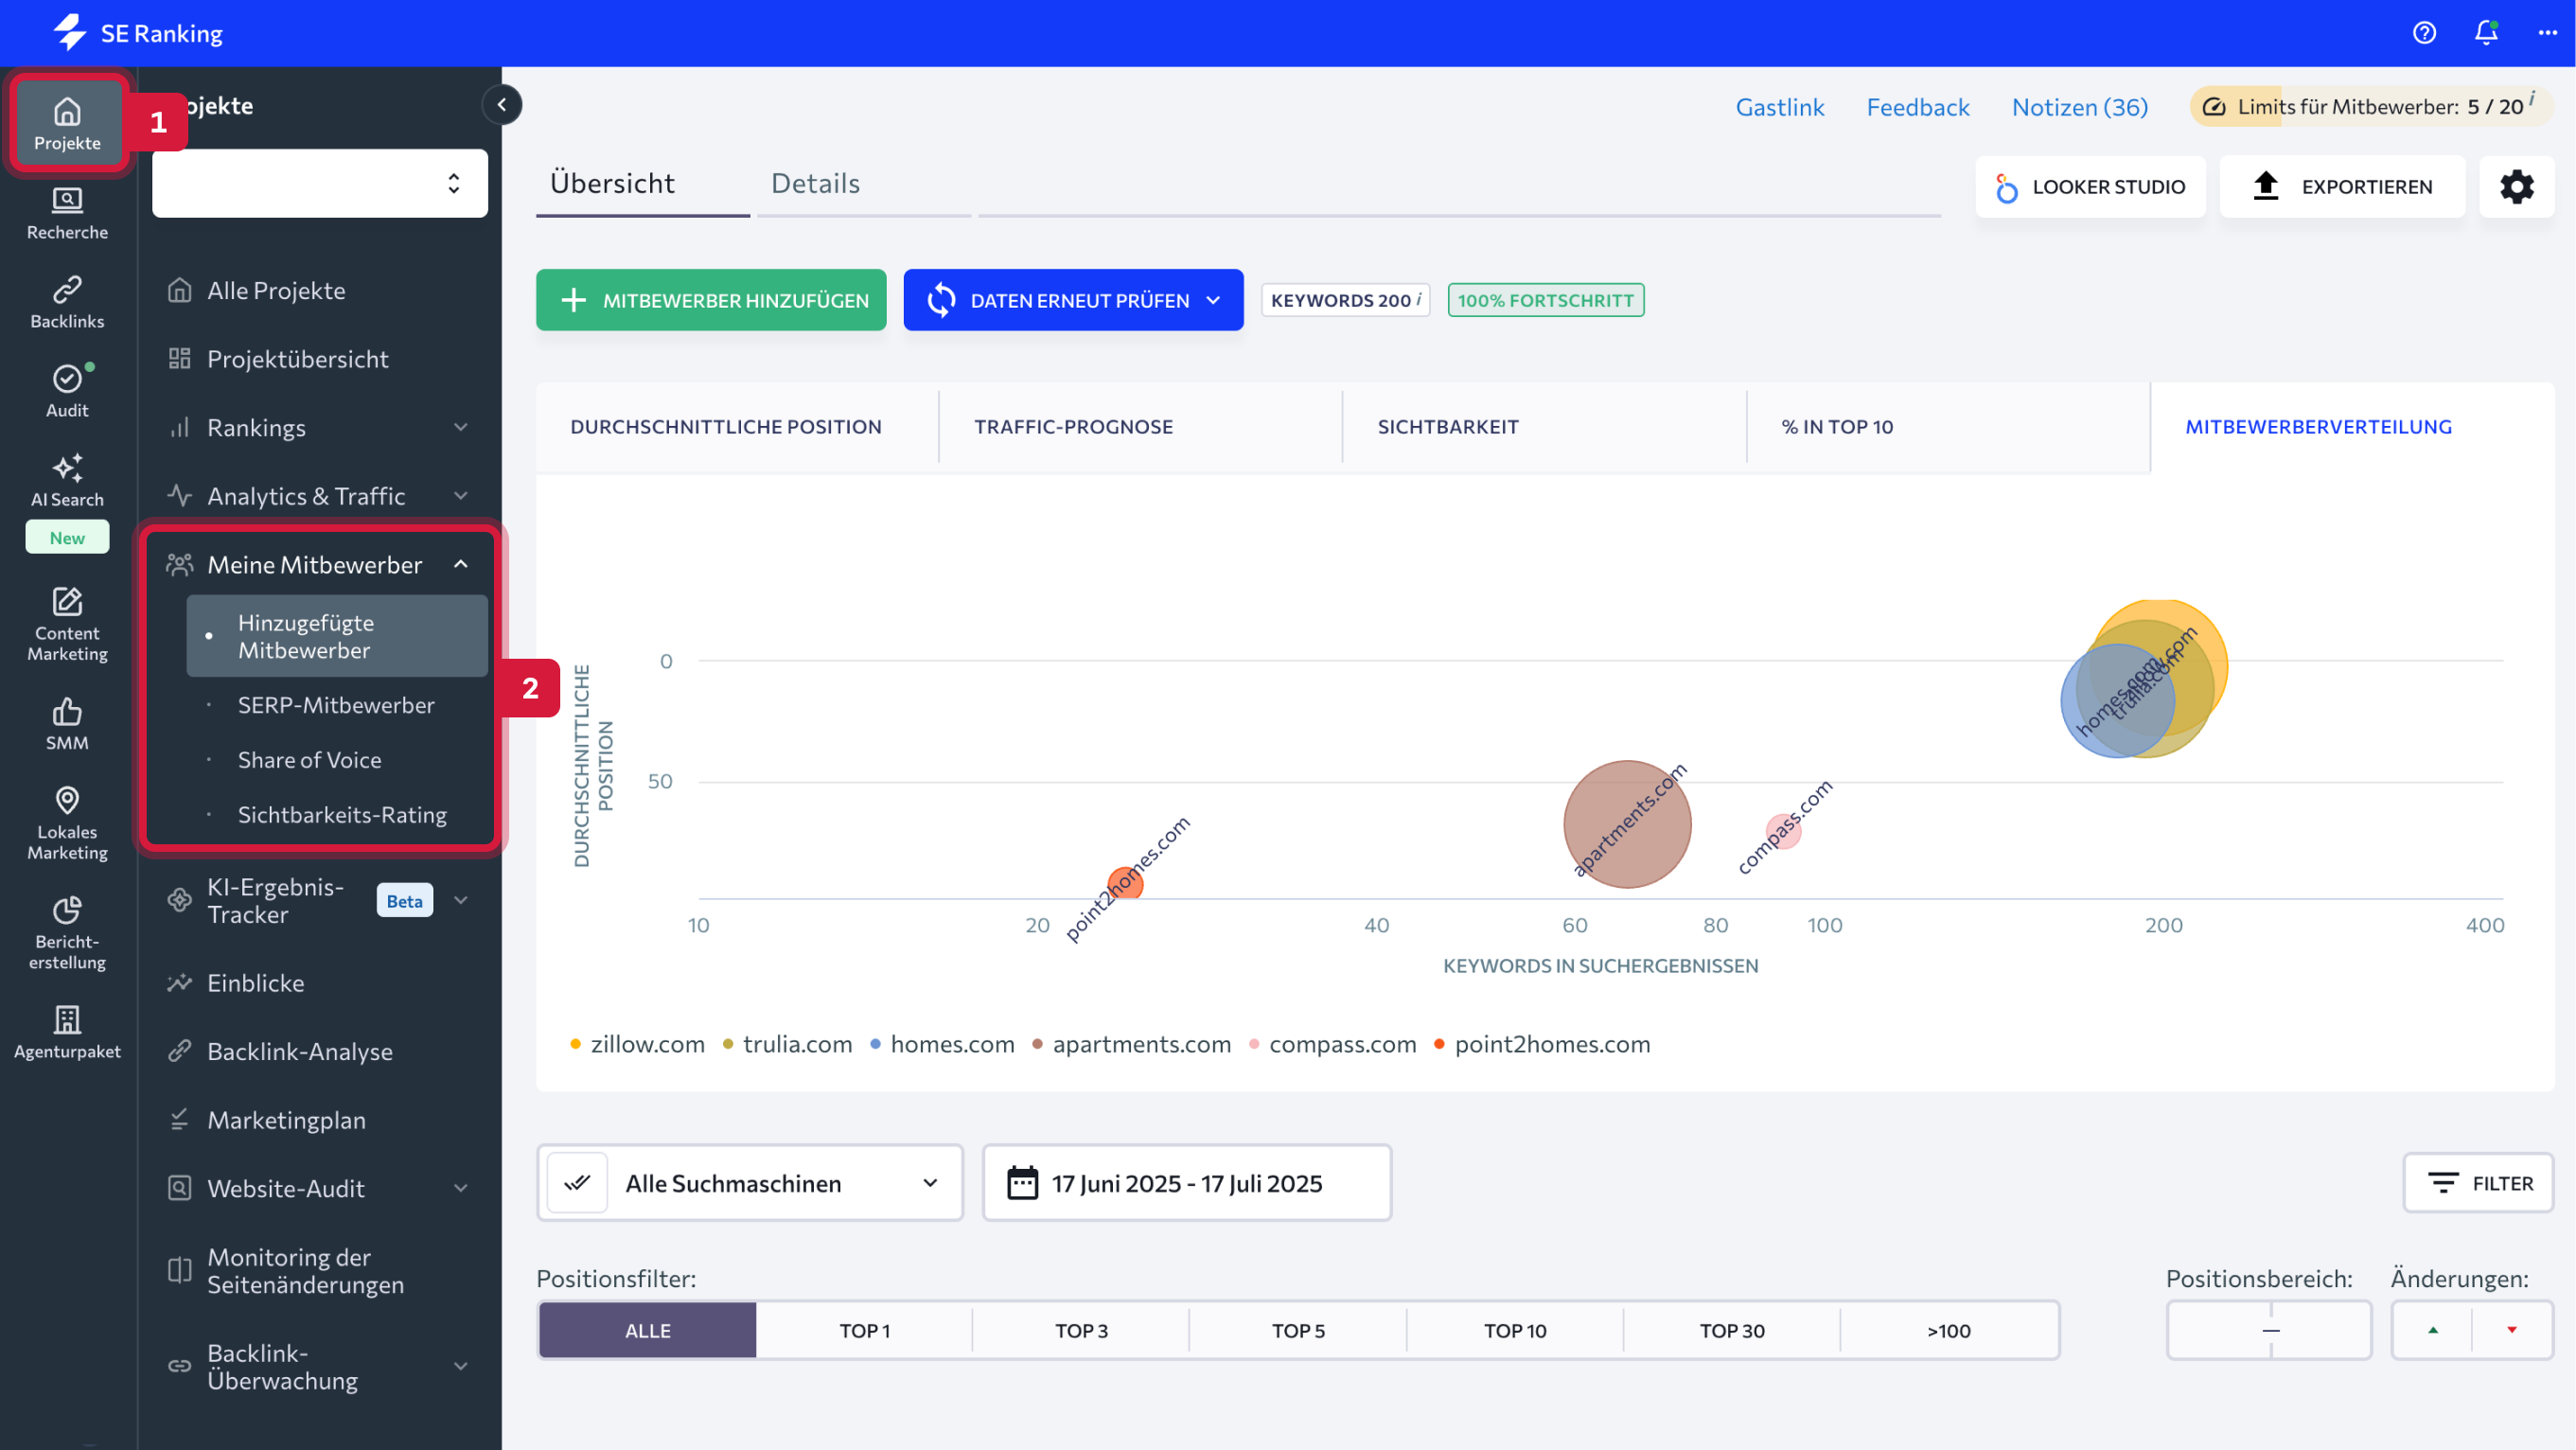Open the help question mark icon
The width and height of the screenshot is (2576, 1450).
click(x=2424, y=33)
